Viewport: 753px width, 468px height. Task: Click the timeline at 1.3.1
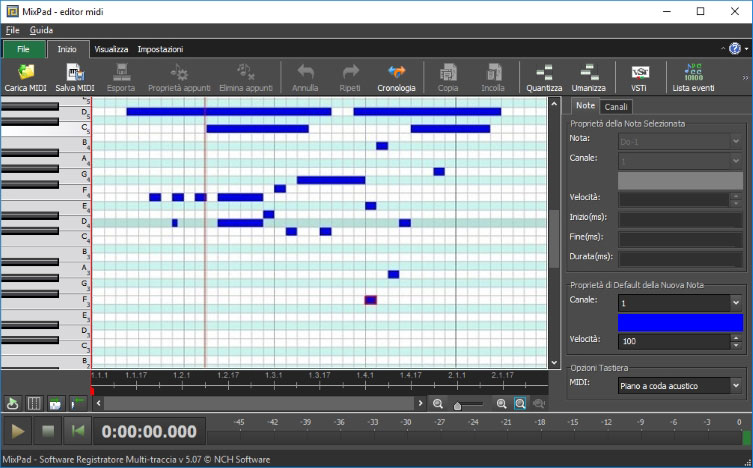pyautogui.click(x=274, y=375)
